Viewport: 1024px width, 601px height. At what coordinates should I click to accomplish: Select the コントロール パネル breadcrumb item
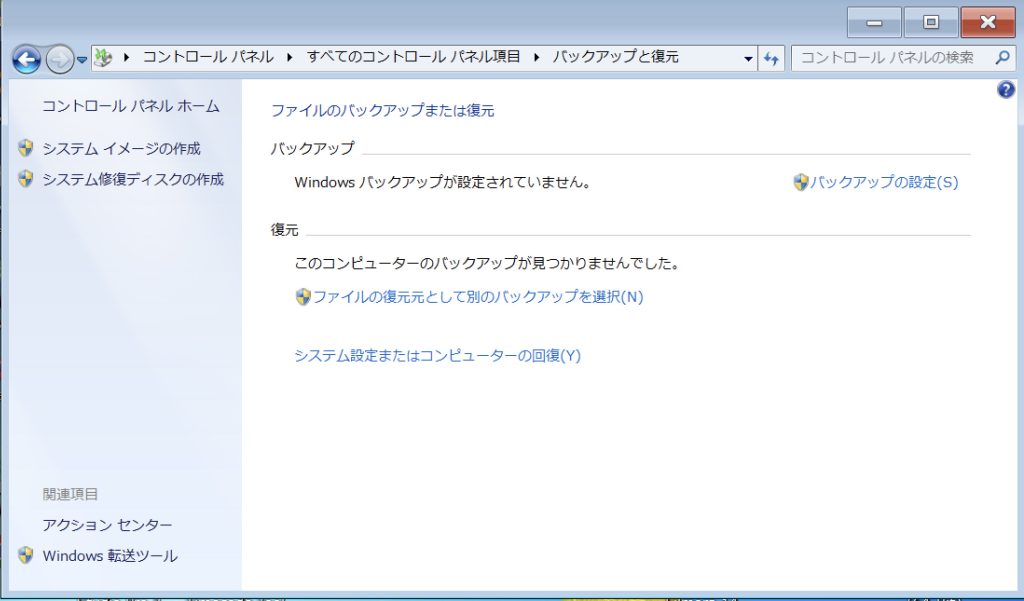pos(208,57)
